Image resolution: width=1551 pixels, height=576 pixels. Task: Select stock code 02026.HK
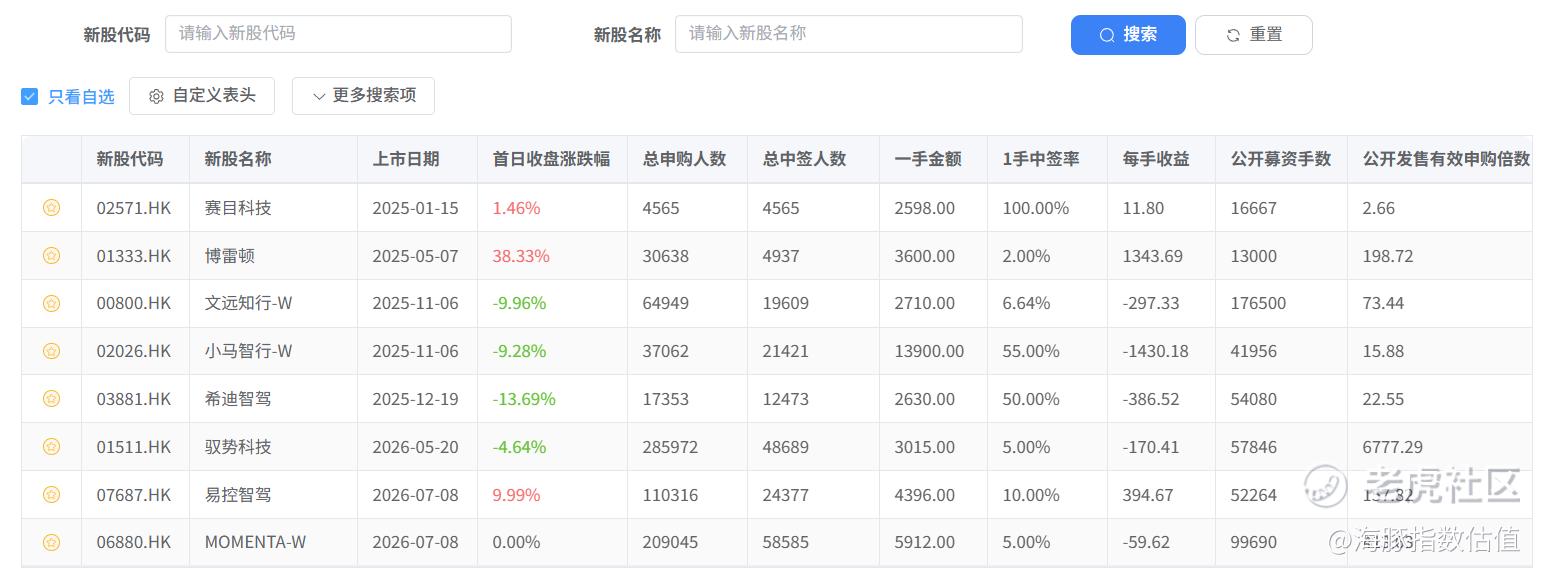click(x=134, y=351)
